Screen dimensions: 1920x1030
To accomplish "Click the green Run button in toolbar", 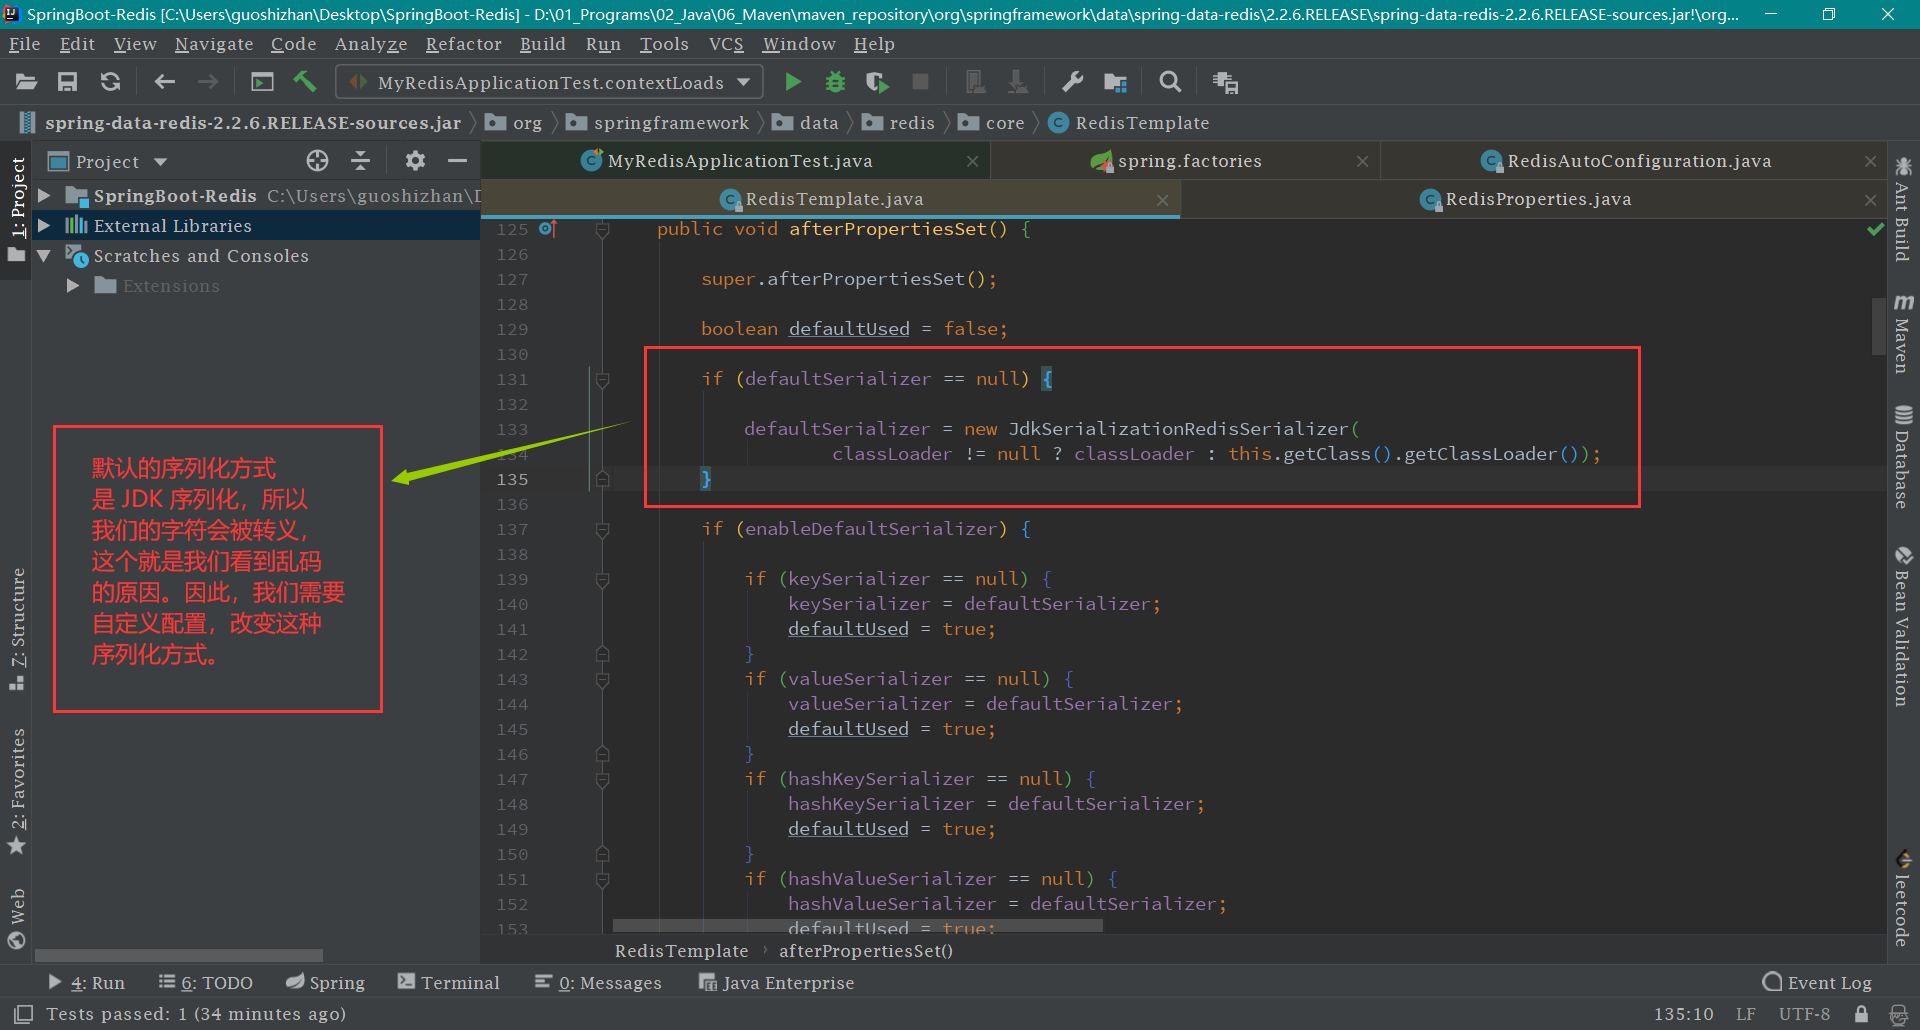I will [793, 82].
